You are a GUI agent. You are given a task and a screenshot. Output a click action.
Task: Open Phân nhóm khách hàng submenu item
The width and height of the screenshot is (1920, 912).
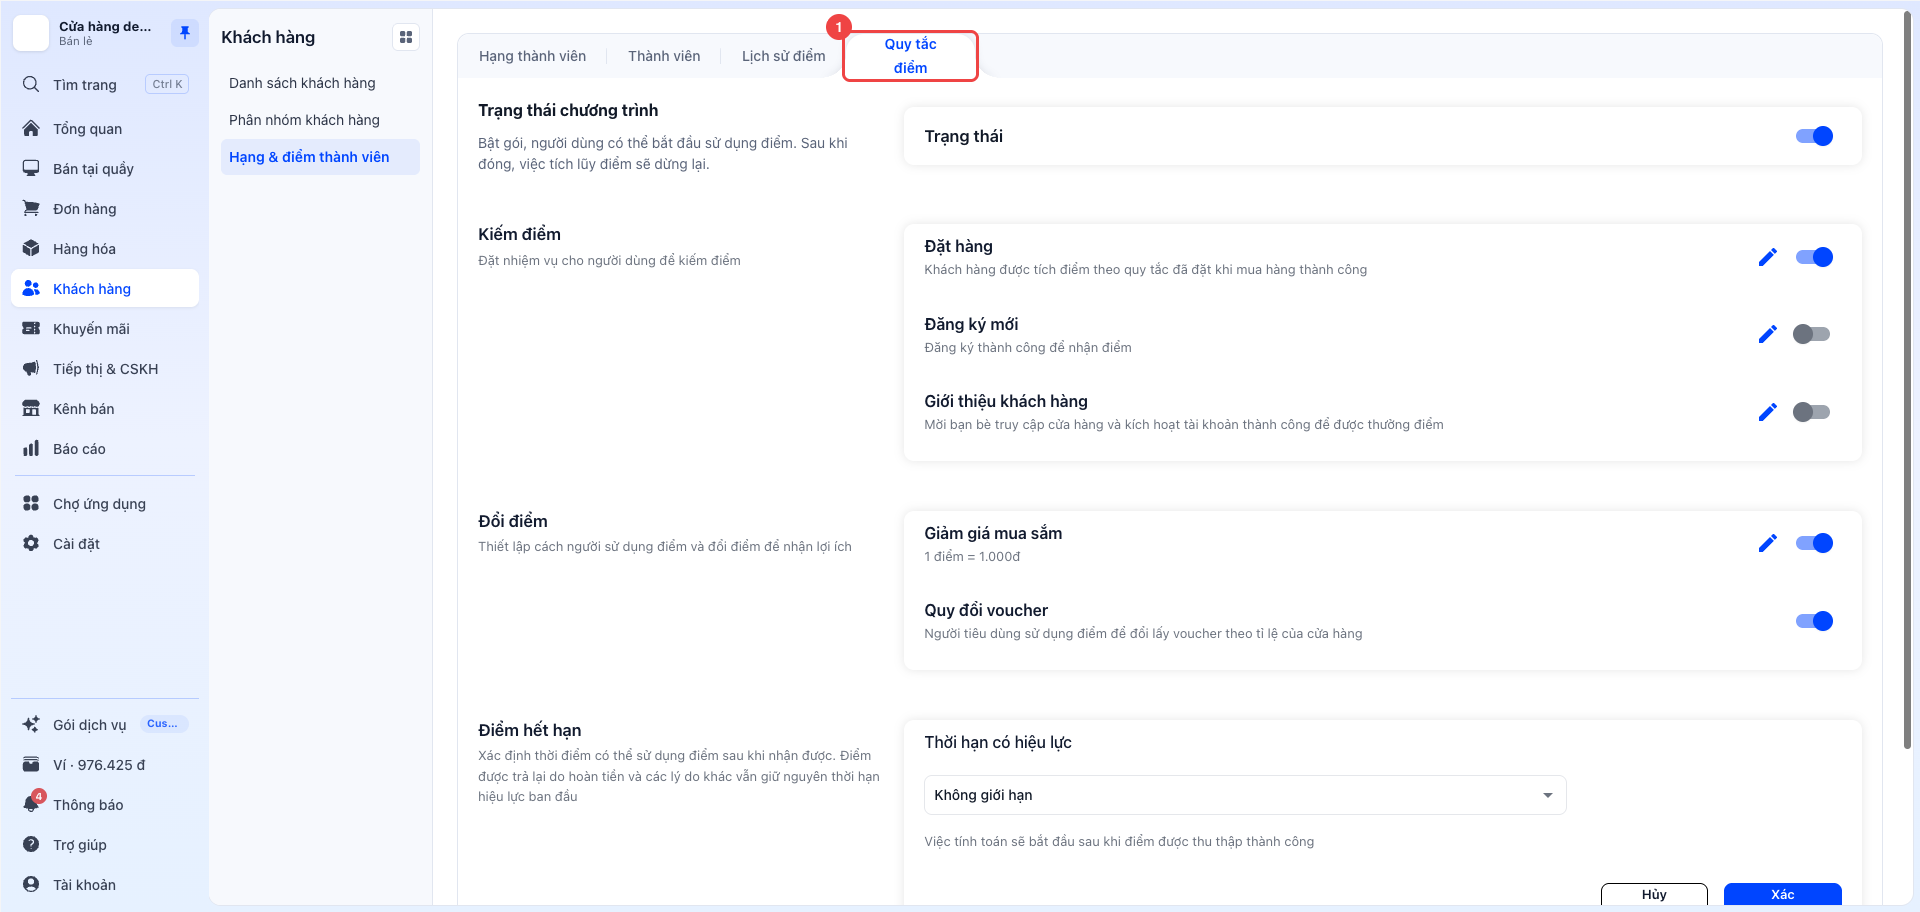320,120
